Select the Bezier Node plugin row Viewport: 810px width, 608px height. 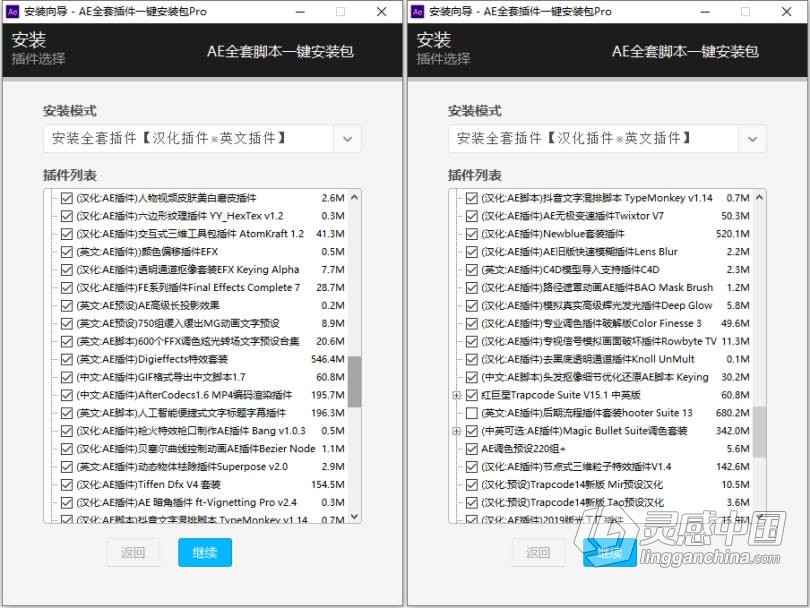coord(203,449)
